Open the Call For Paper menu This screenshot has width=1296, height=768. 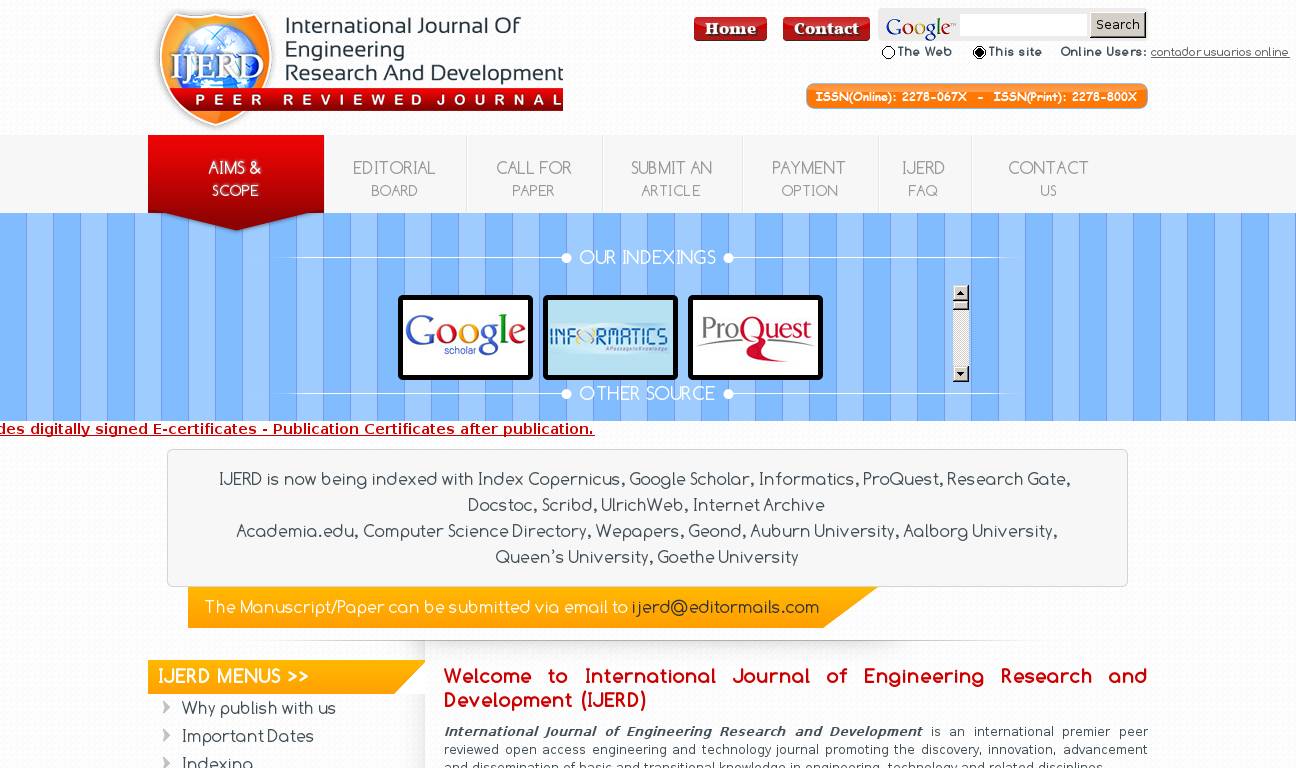pyautogui.click(x=534, y=179)
